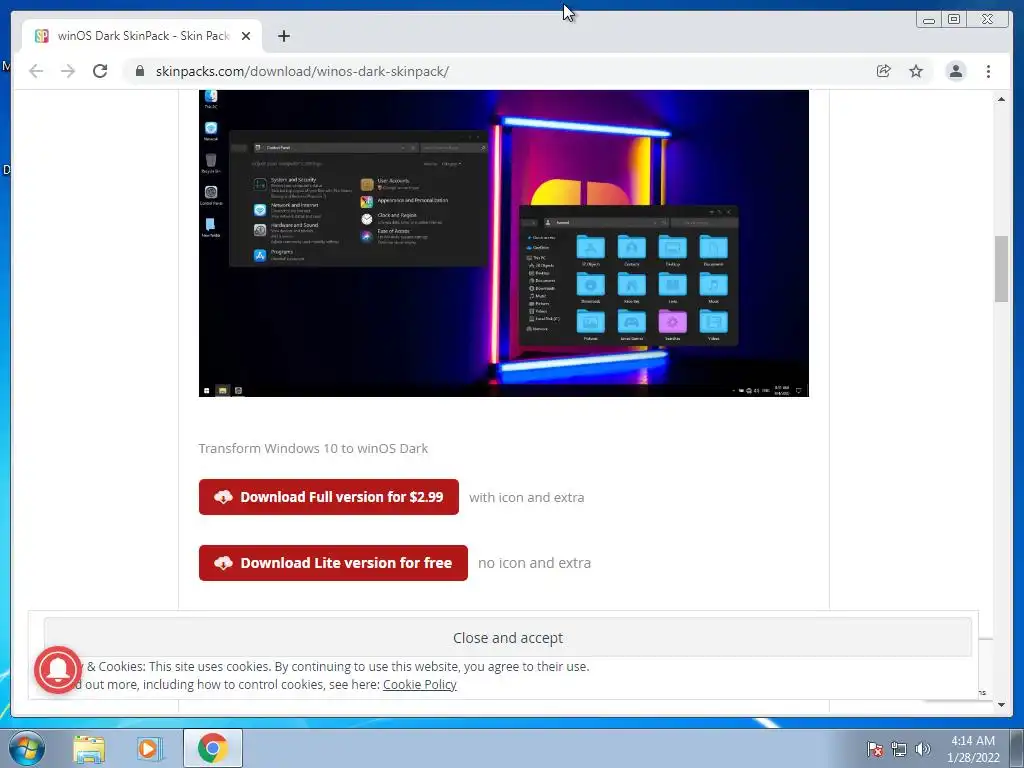Click the red notification bell icon
Screen dimensions: 1024x768
tap(58, 669)
